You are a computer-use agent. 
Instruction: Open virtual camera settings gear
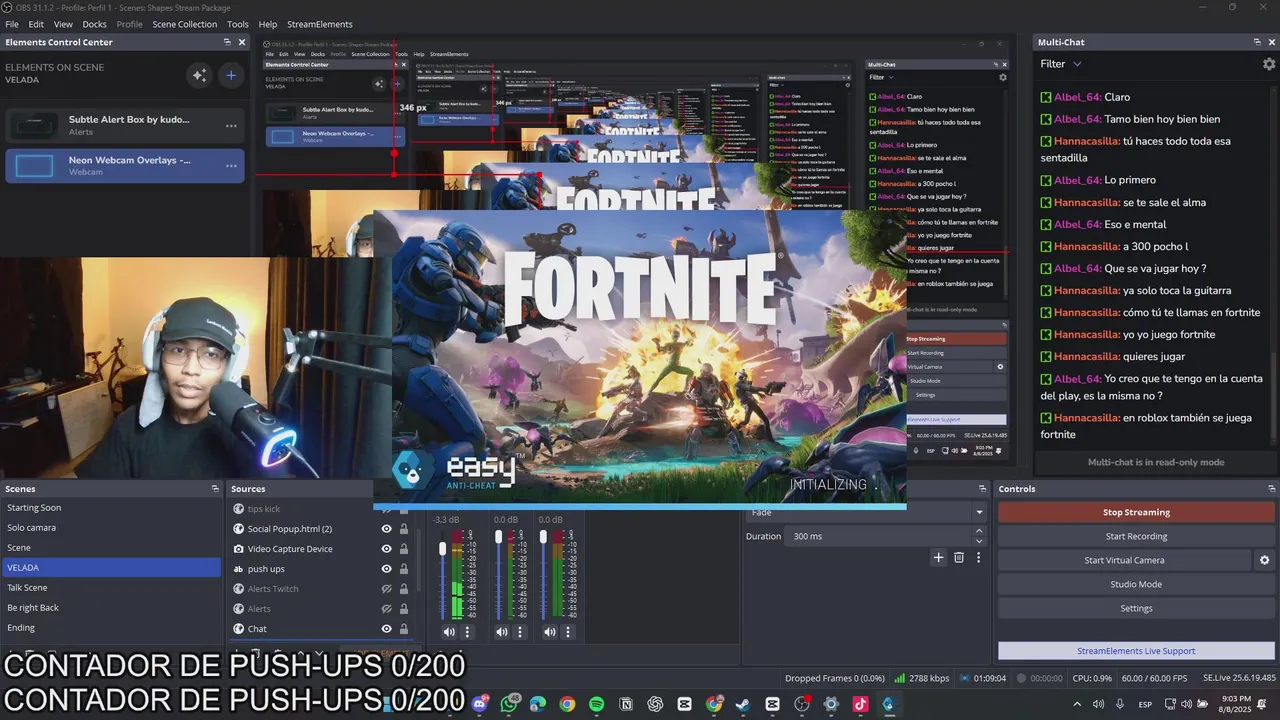point(1264,560)
